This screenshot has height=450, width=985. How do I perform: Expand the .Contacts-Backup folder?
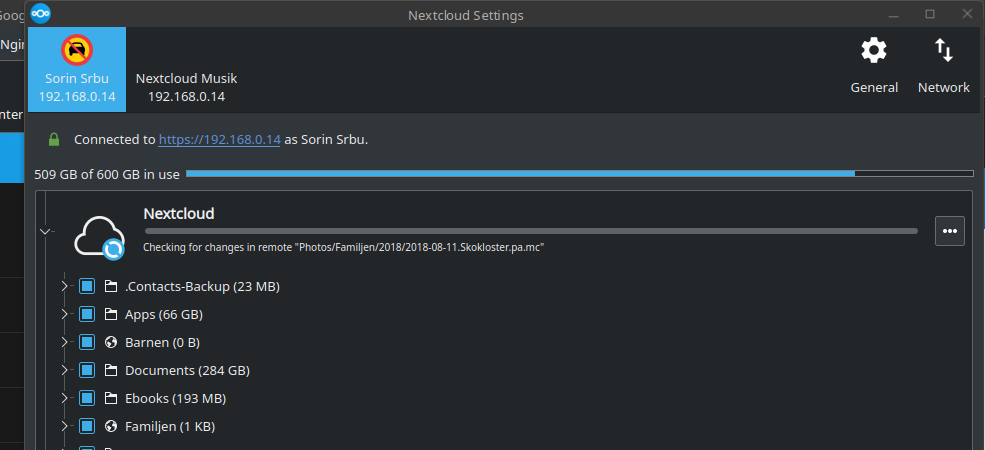click(64, 287)
